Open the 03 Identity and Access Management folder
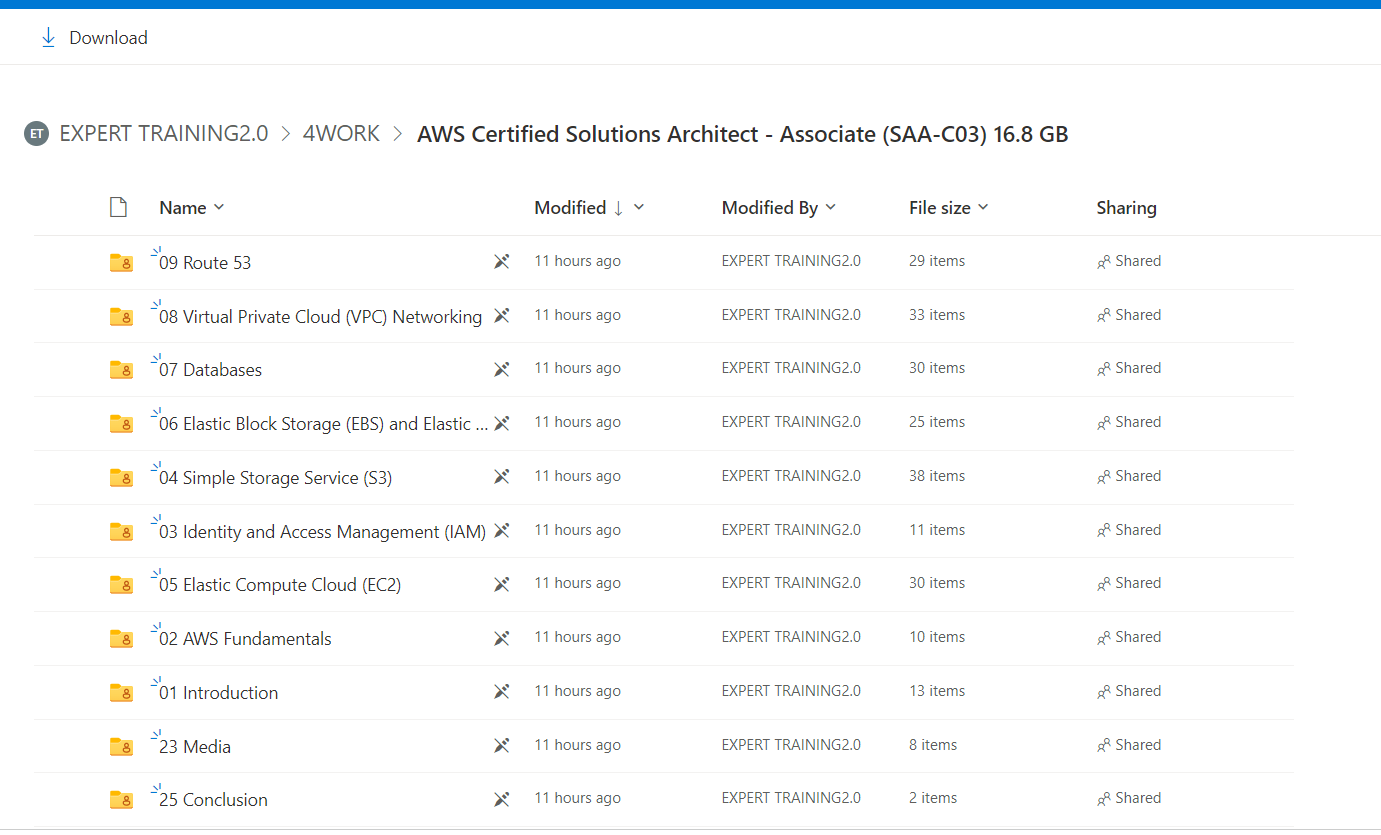1381x835 pixels. [322, 532]
